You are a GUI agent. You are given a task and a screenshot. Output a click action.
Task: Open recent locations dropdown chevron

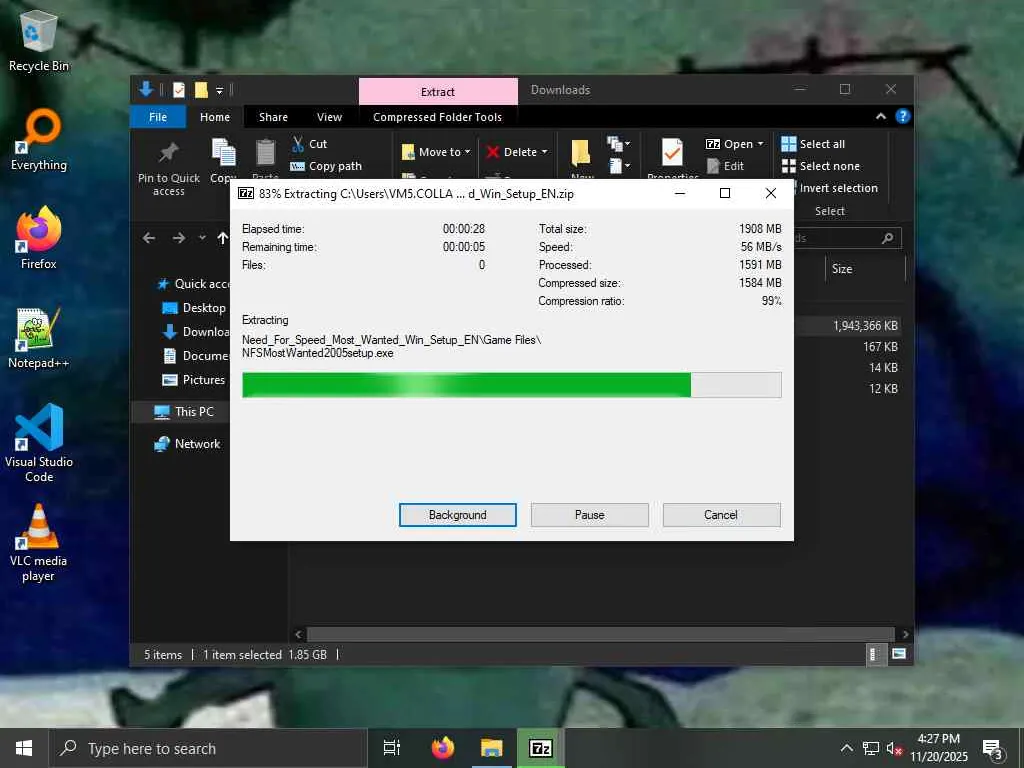coord(202,238)
